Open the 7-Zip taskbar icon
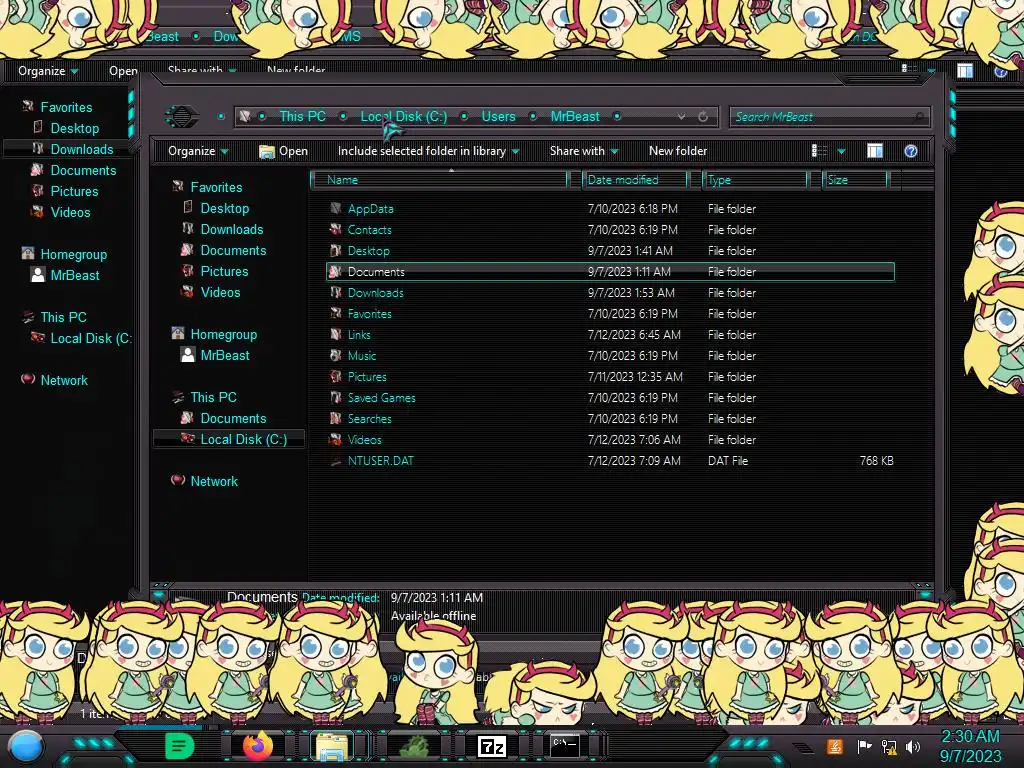The width and height of the screenshot is (1024, 768). coord(491,746)
